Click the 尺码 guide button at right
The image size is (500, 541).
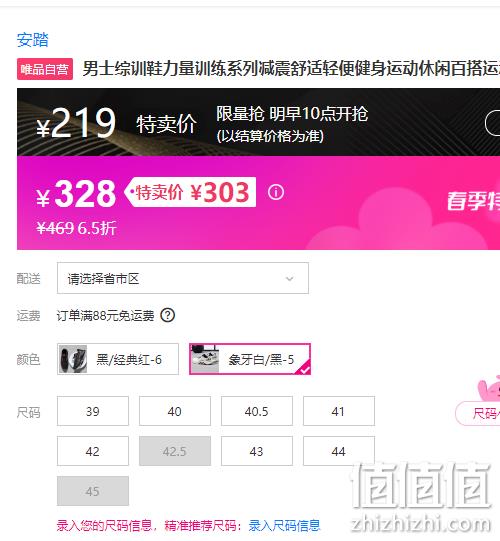(478, 413)
